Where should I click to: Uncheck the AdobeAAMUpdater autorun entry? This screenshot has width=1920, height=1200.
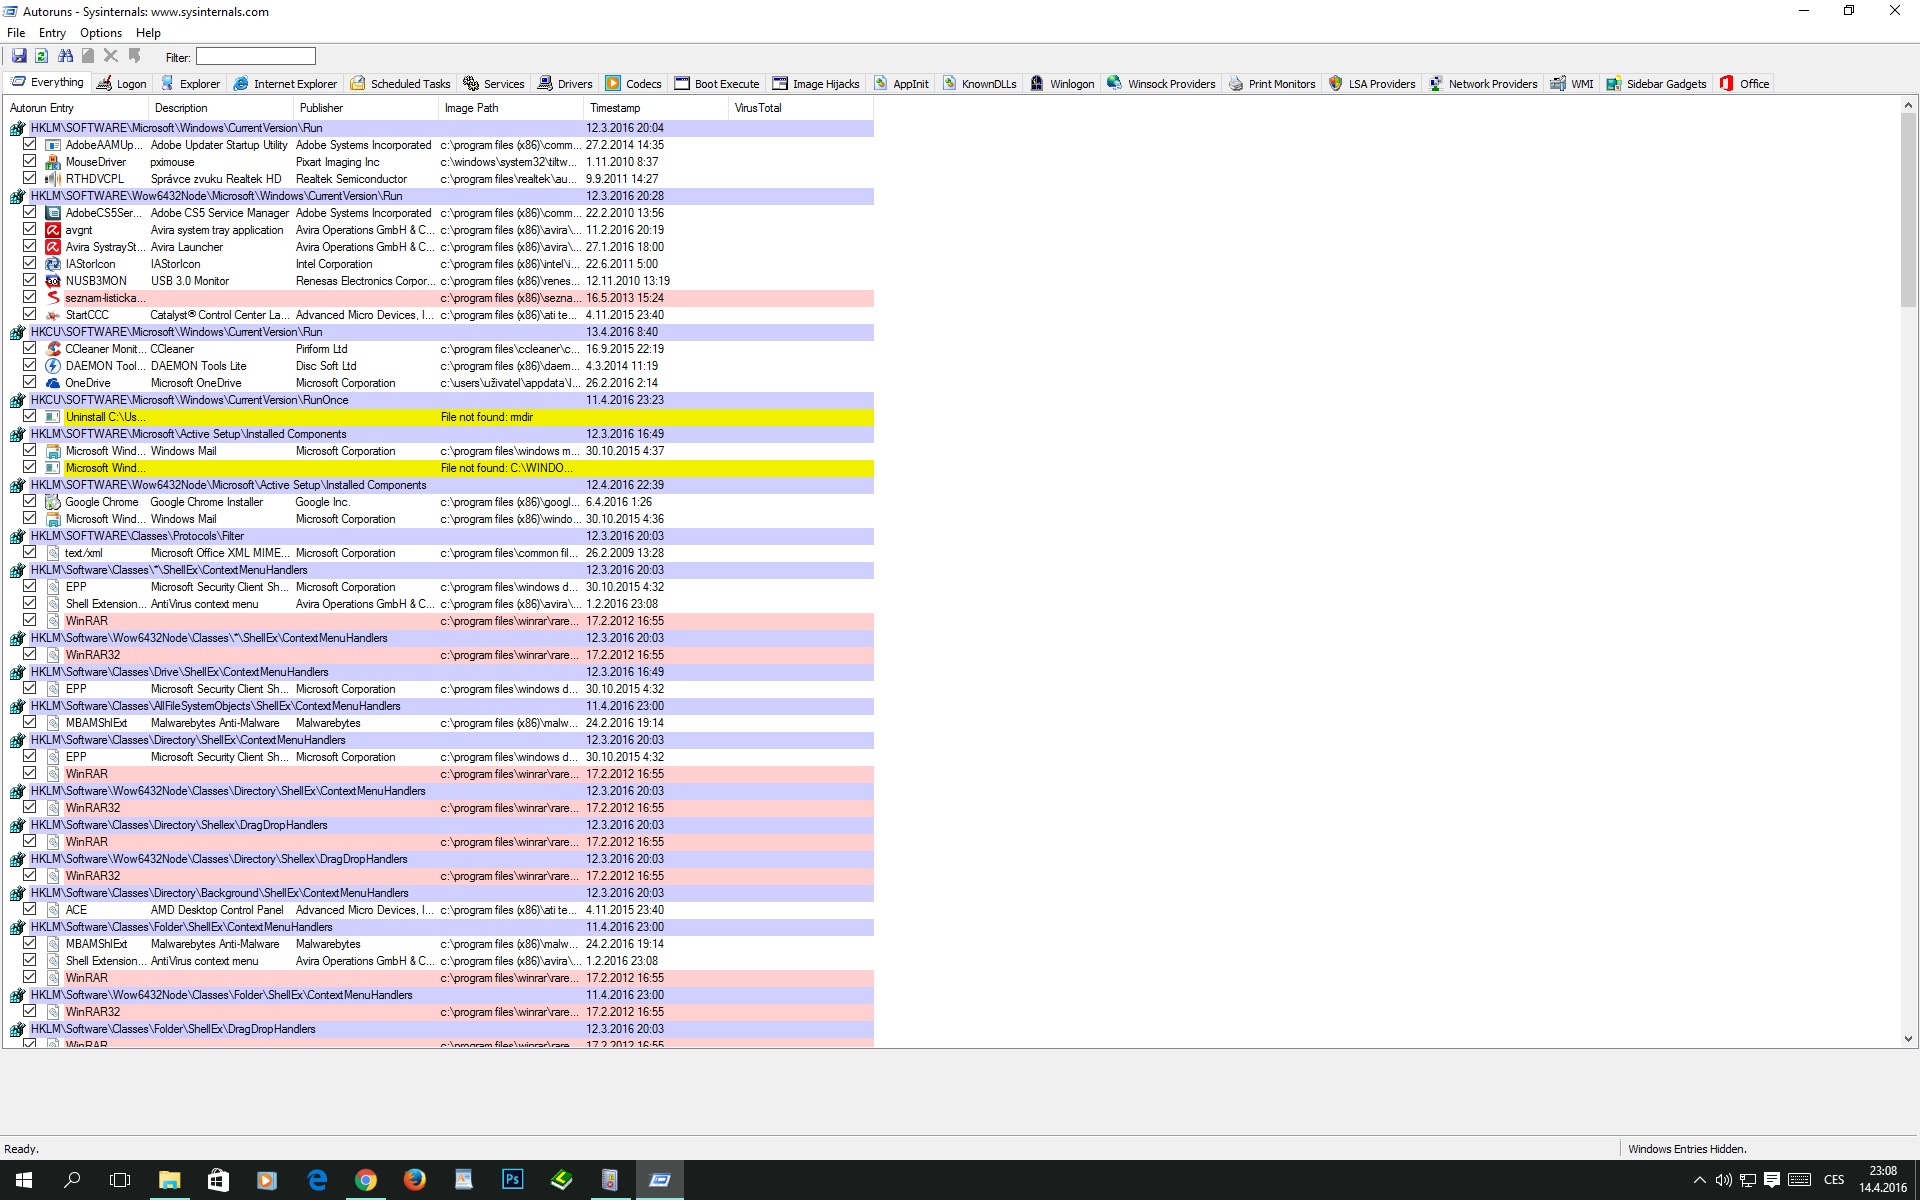point(29,145)
